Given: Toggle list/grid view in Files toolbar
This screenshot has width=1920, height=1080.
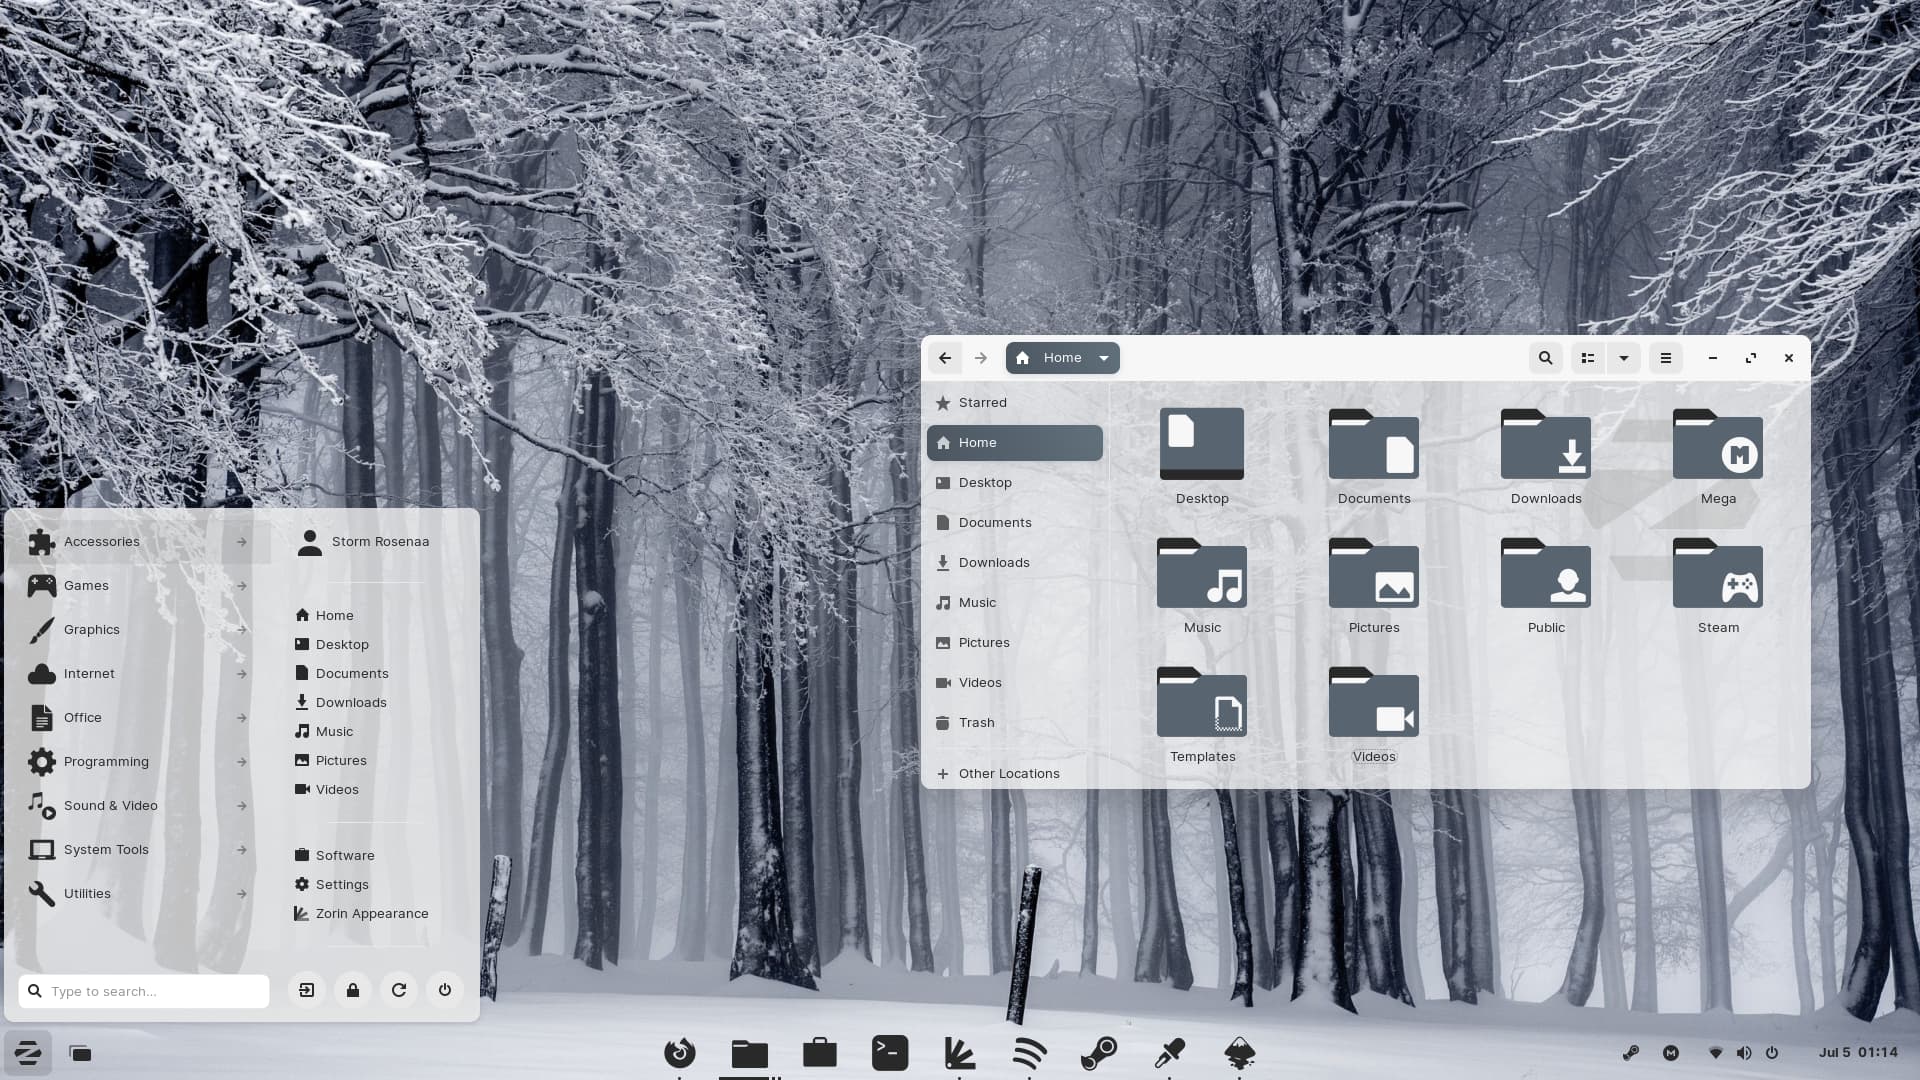Looking at the screenshot, I should (x=1587, y=358).
